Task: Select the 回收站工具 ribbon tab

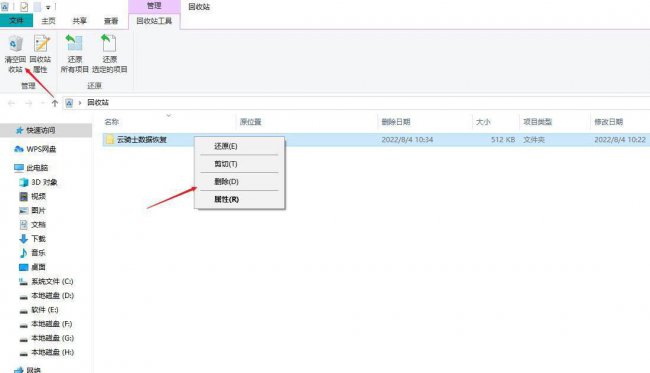Action: (154, 21)
